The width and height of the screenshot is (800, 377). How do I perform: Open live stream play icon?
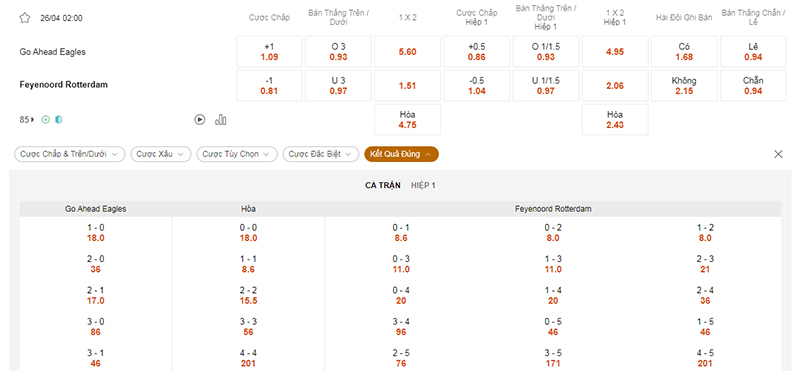coord(200,120)
